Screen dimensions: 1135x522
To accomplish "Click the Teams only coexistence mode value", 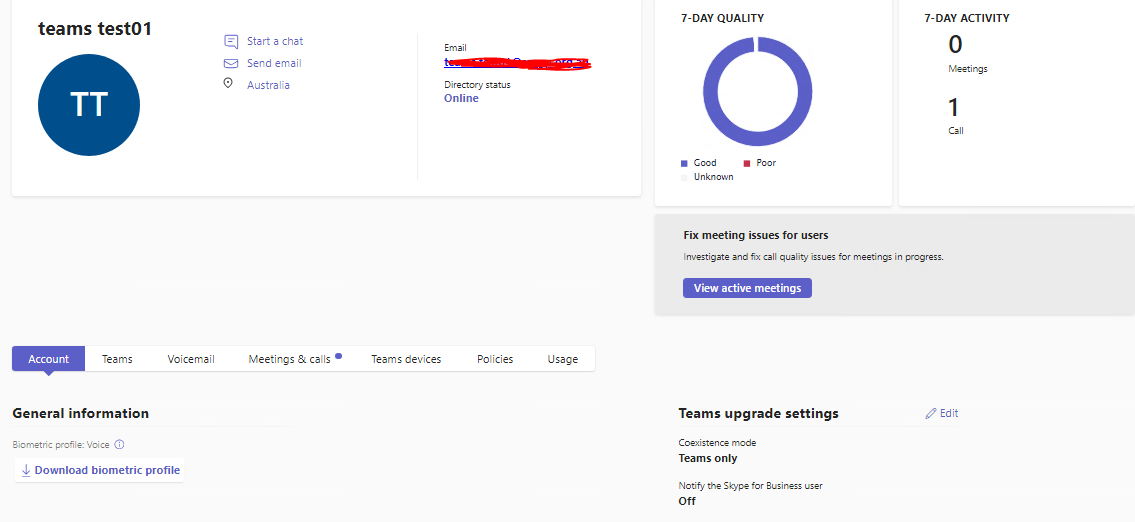I will 708,458.
